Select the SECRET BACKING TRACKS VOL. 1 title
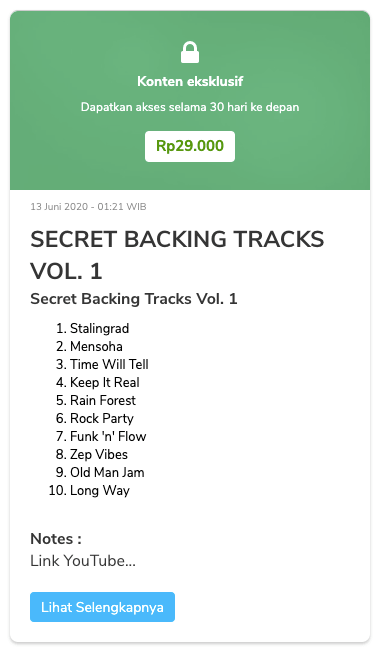The width and height of the screenshot is (379, 654). (177, 255)
